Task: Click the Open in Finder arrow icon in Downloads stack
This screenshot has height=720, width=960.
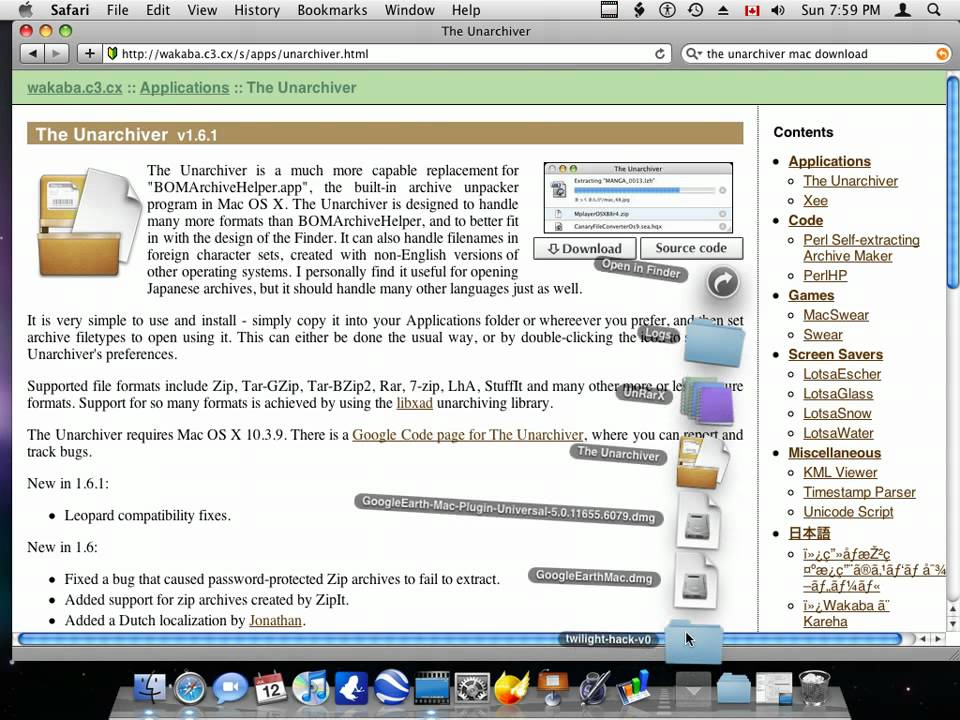Action: (723, 282)
